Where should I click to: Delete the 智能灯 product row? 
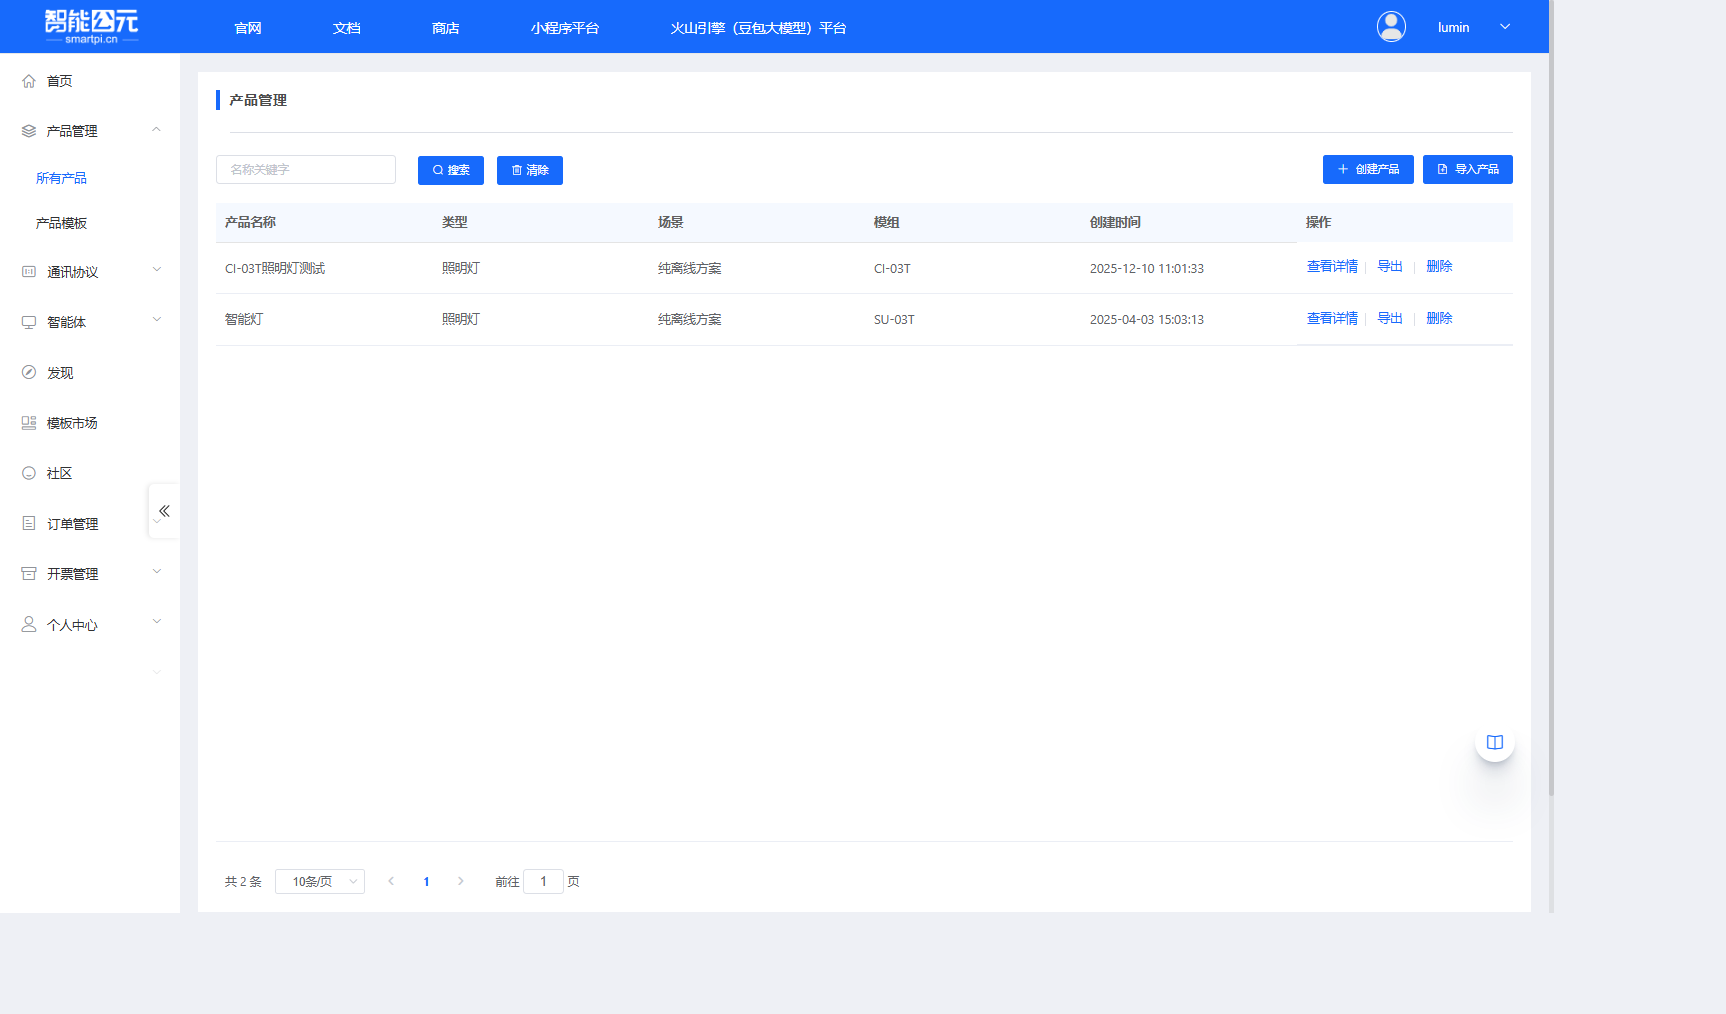coord(1439,318)
